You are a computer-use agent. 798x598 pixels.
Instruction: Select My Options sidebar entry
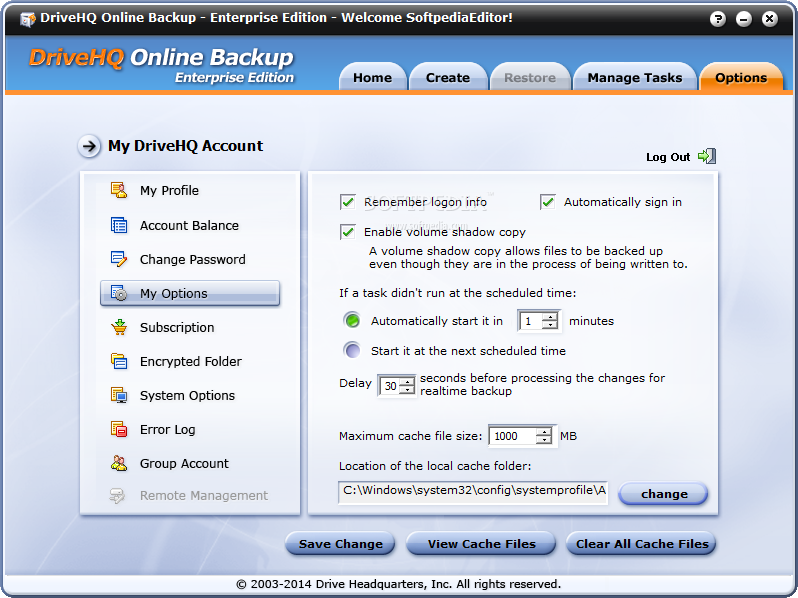[x=190, y=293]
